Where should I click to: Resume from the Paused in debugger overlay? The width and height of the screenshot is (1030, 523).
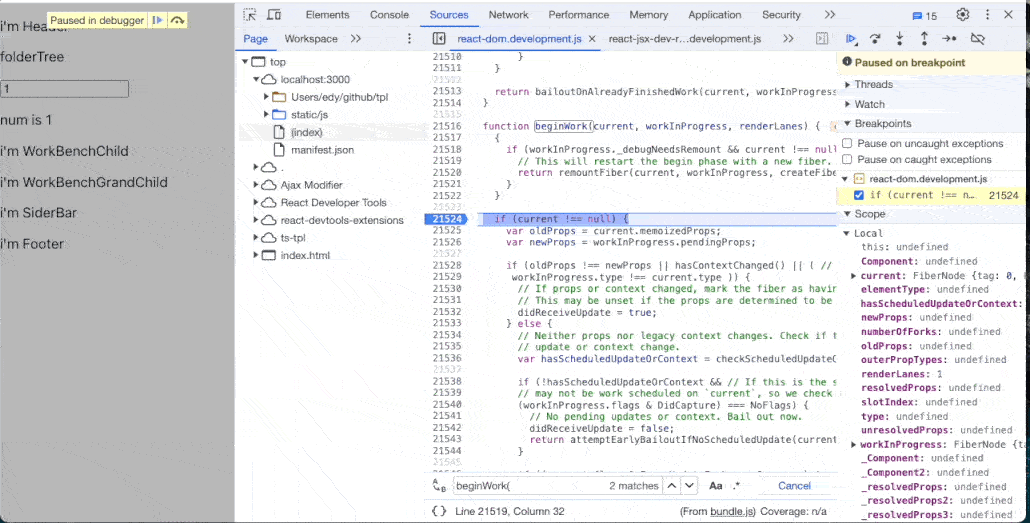coord(158,20)
